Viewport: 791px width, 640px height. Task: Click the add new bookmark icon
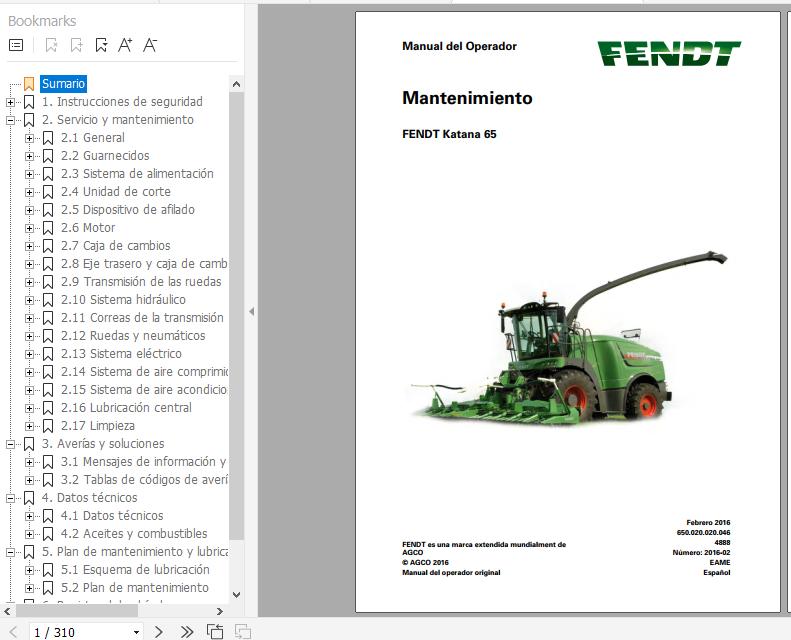point(76,45)
